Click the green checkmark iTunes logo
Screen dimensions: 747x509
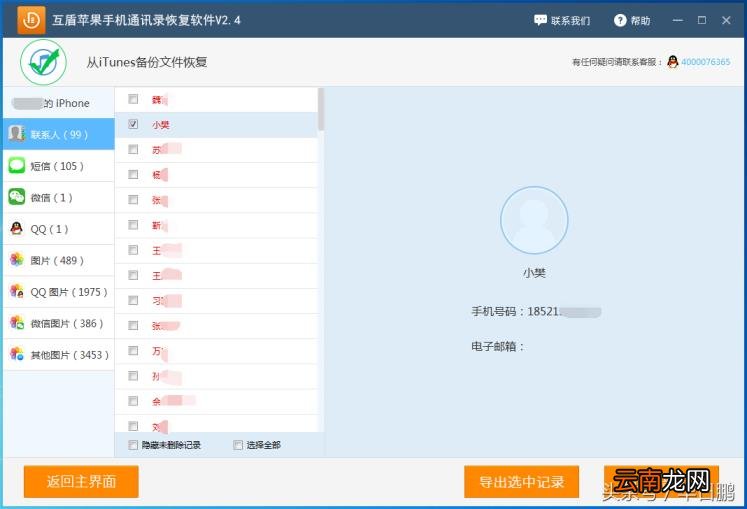click(43, 62)
